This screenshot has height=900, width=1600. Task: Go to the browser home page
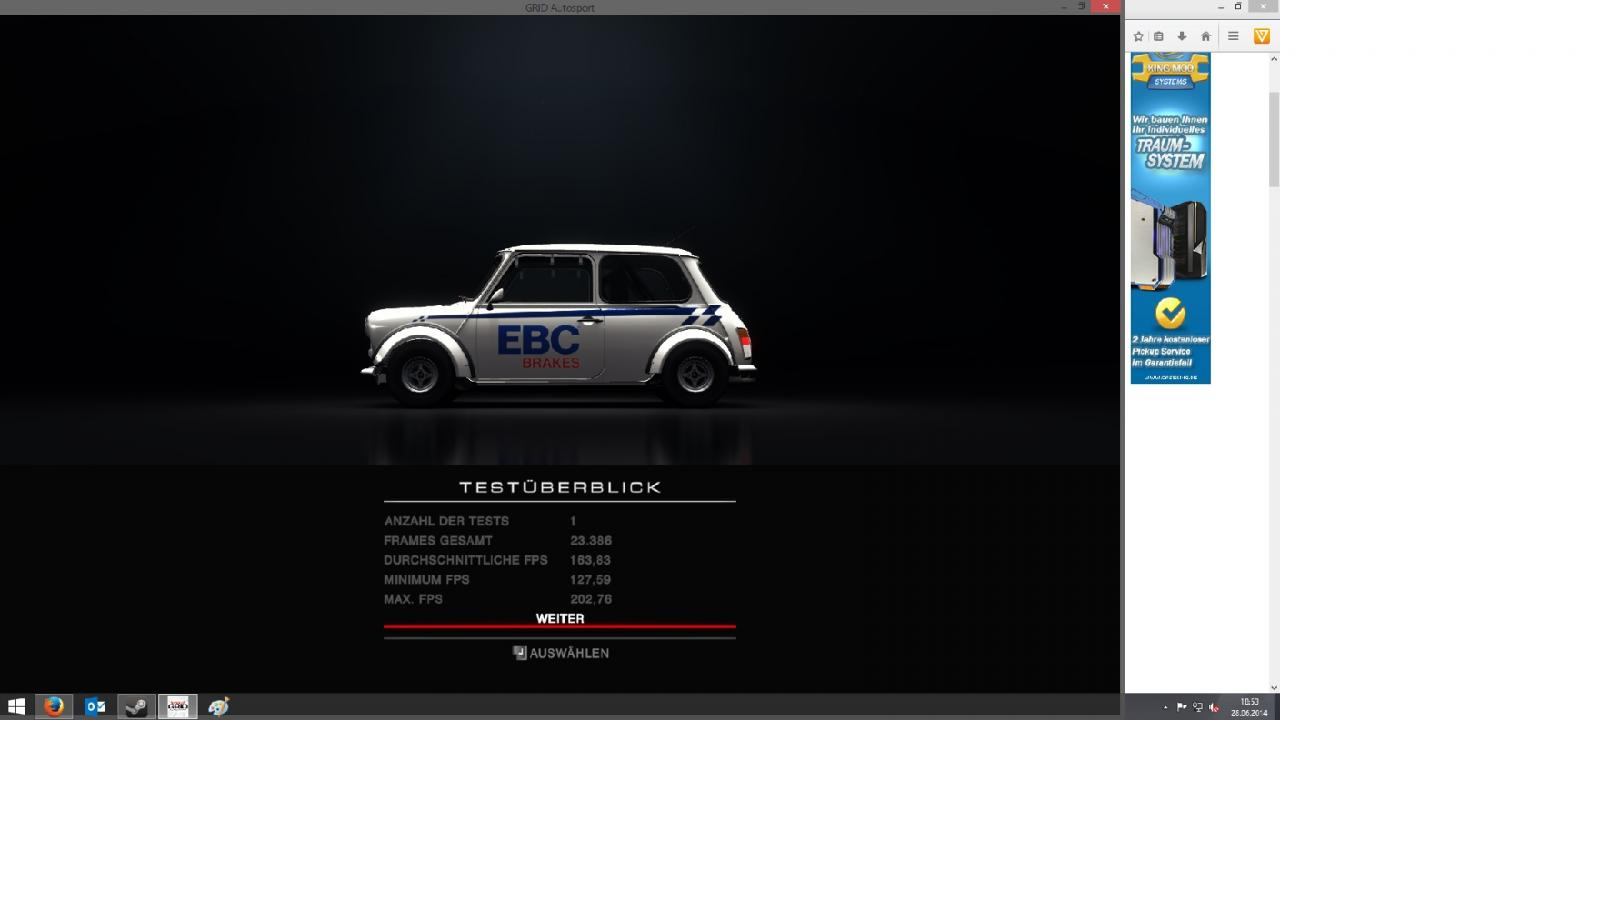tap(1206, 36)
